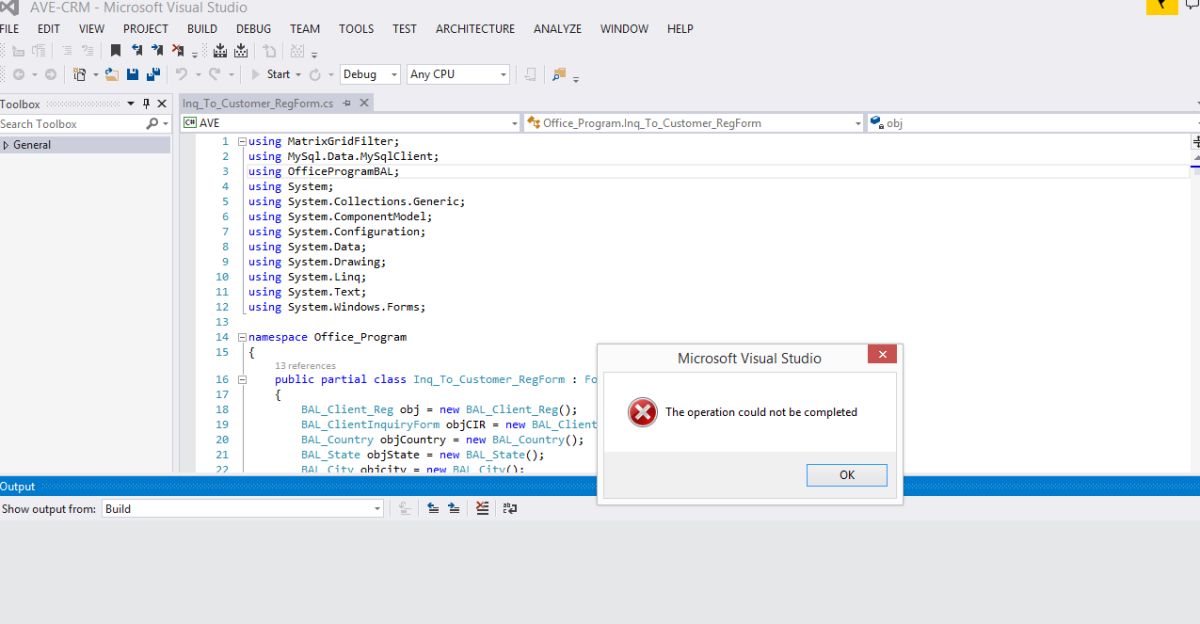This screenshot has width=1200, height=624.
Task: Open the FILE menu
Action: click(x=9, y=29)
